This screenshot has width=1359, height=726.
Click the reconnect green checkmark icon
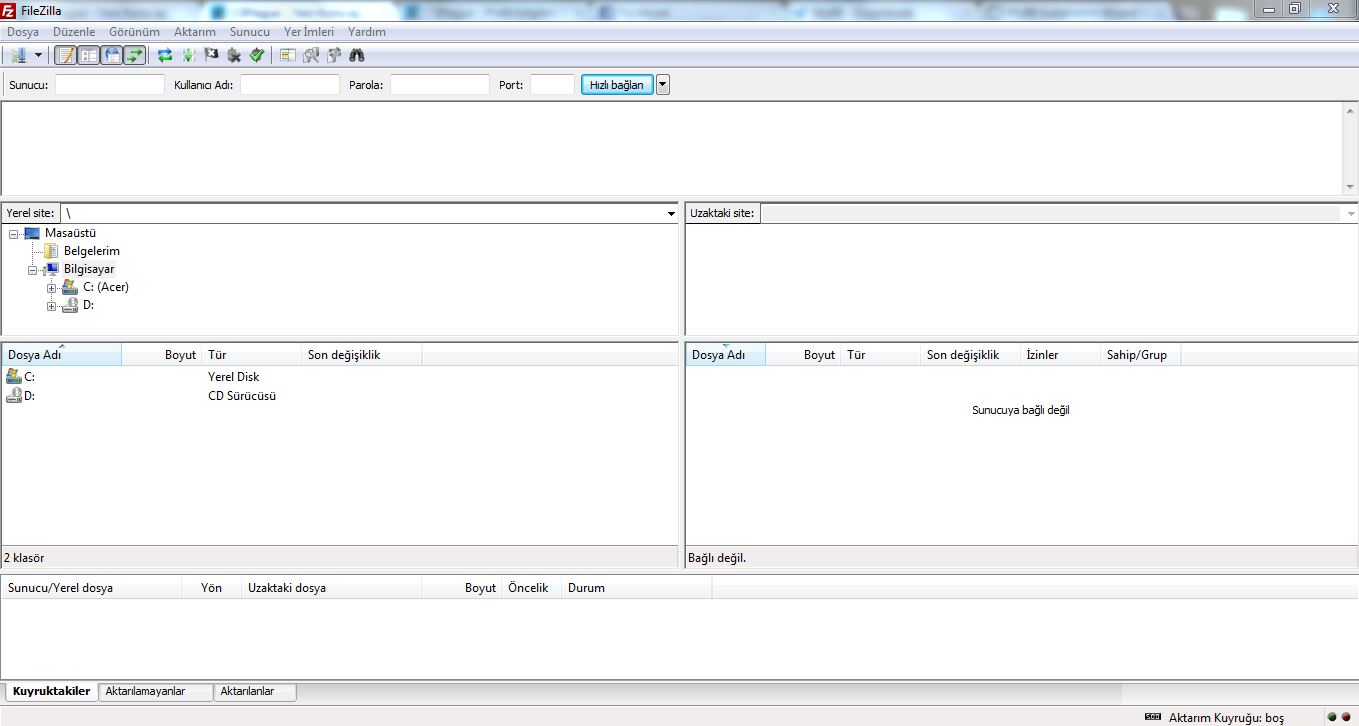257,56
